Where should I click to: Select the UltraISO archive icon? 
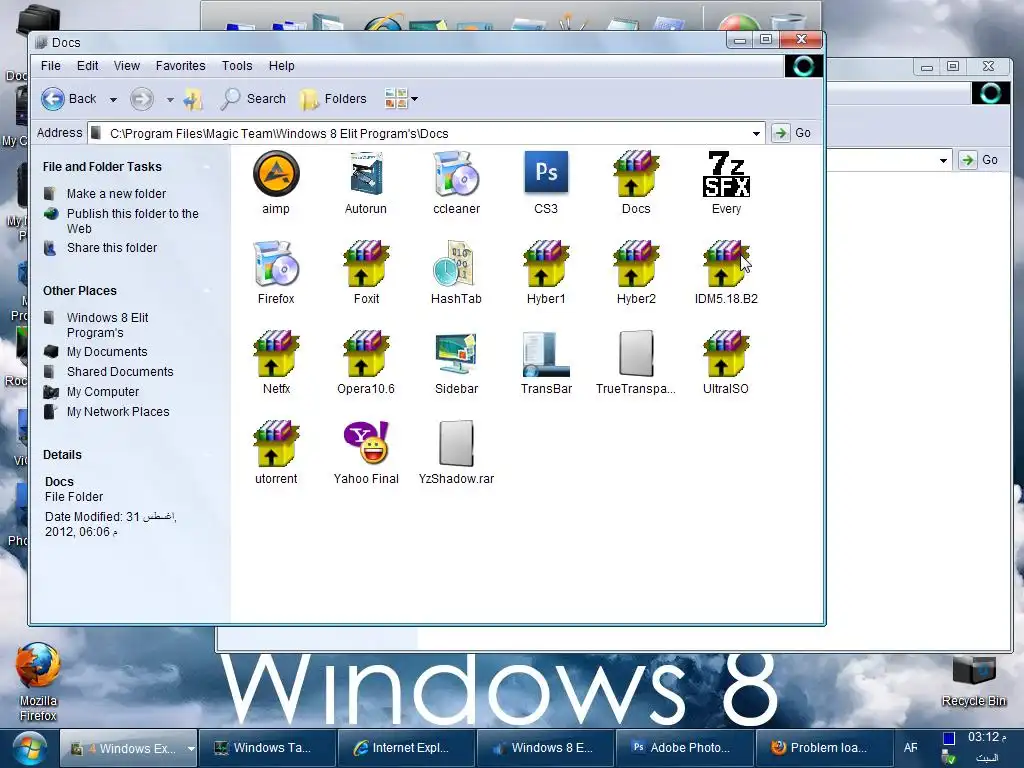[x=726, y=354]
